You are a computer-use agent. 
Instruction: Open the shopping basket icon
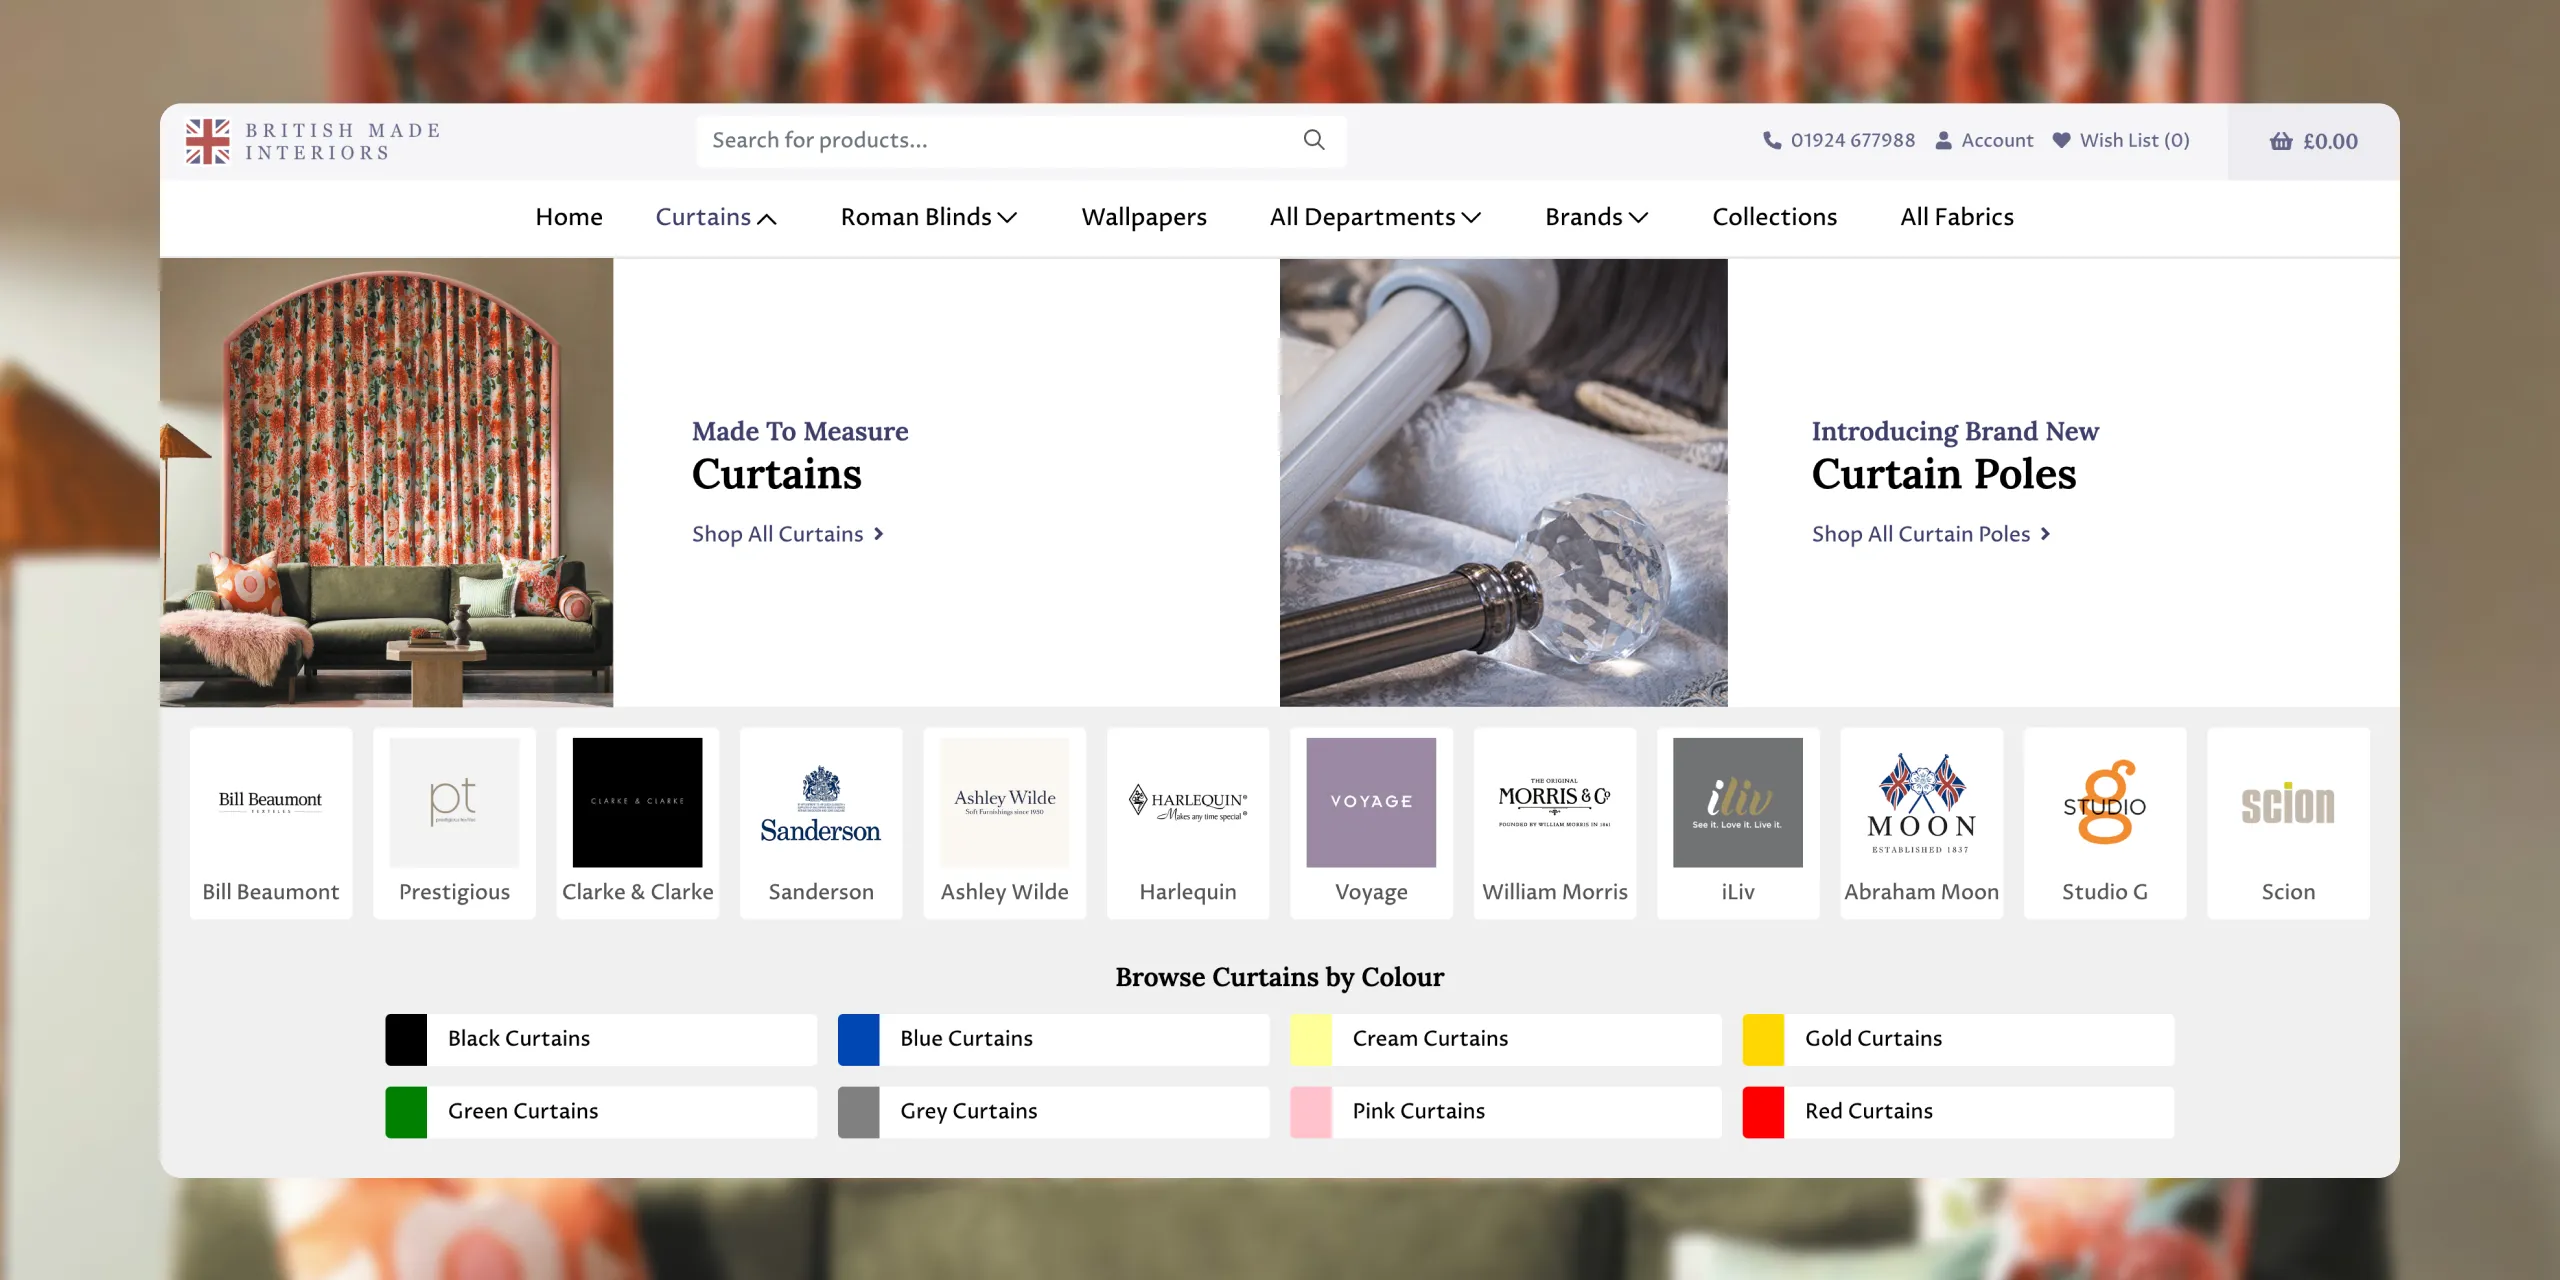(x=2280, y=141)
